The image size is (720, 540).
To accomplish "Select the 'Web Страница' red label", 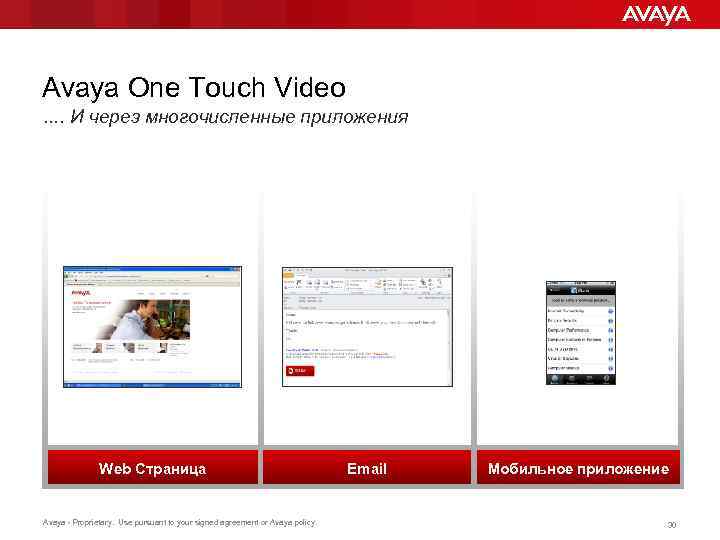I will [152, 468].
